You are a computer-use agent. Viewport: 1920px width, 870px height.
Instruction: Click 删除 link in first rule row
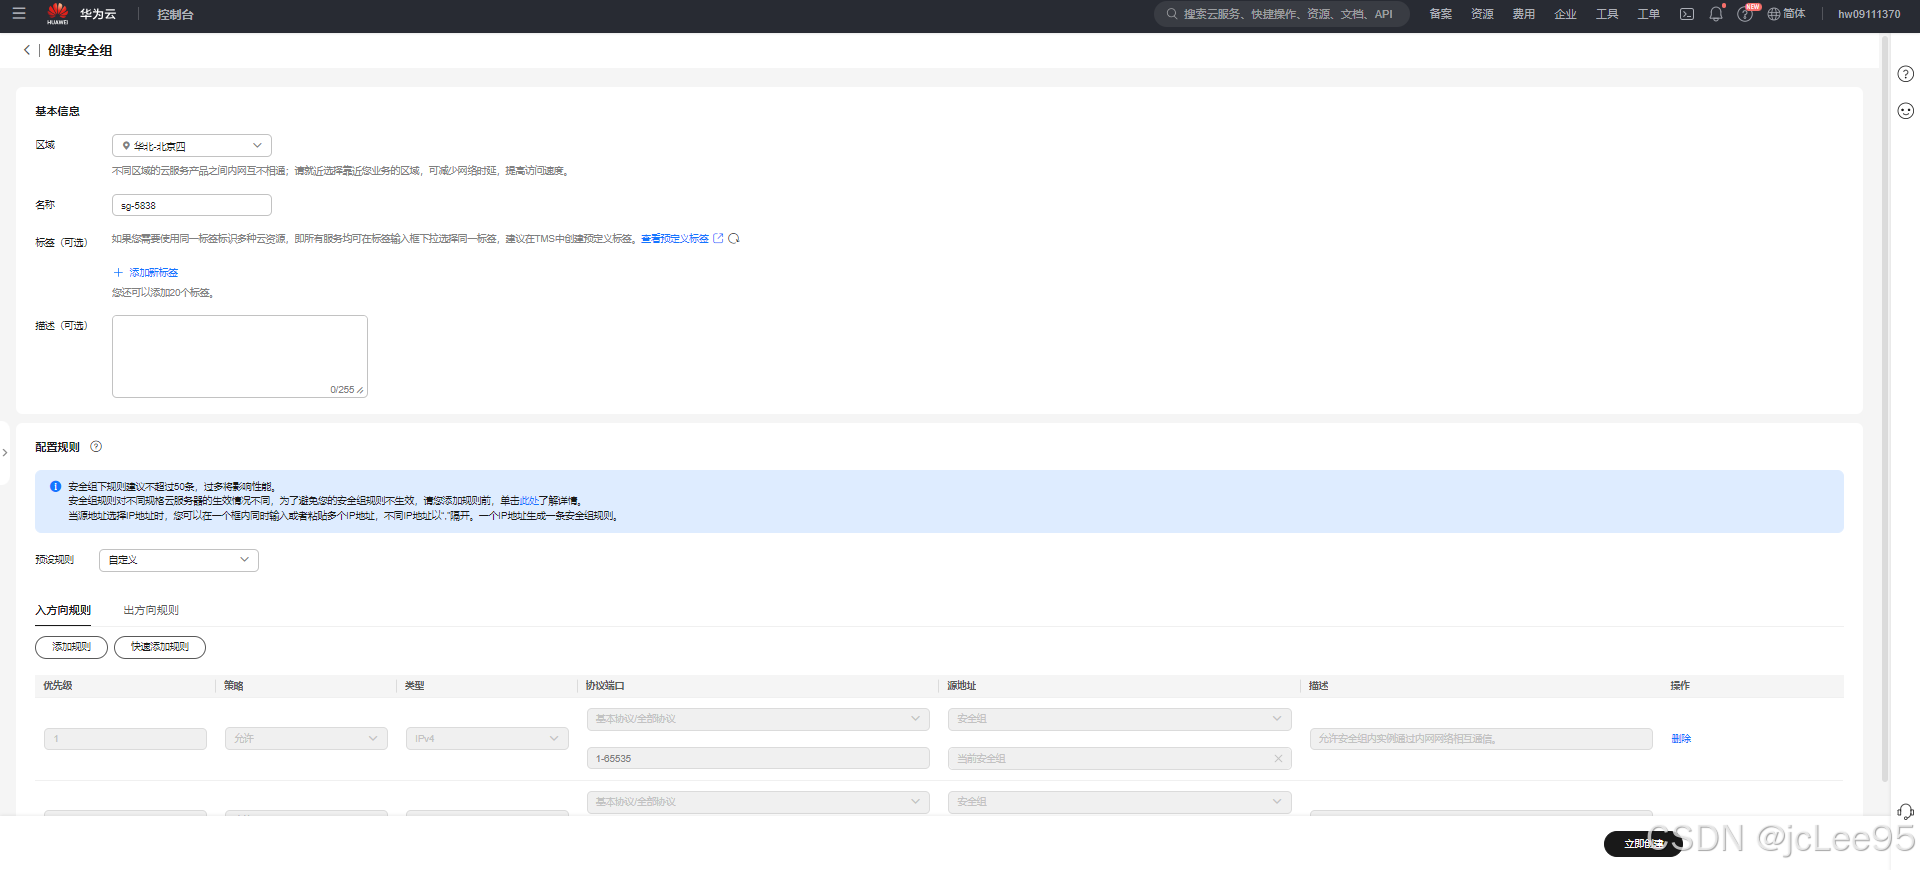pyautogui.click(x=1681, y=739)
